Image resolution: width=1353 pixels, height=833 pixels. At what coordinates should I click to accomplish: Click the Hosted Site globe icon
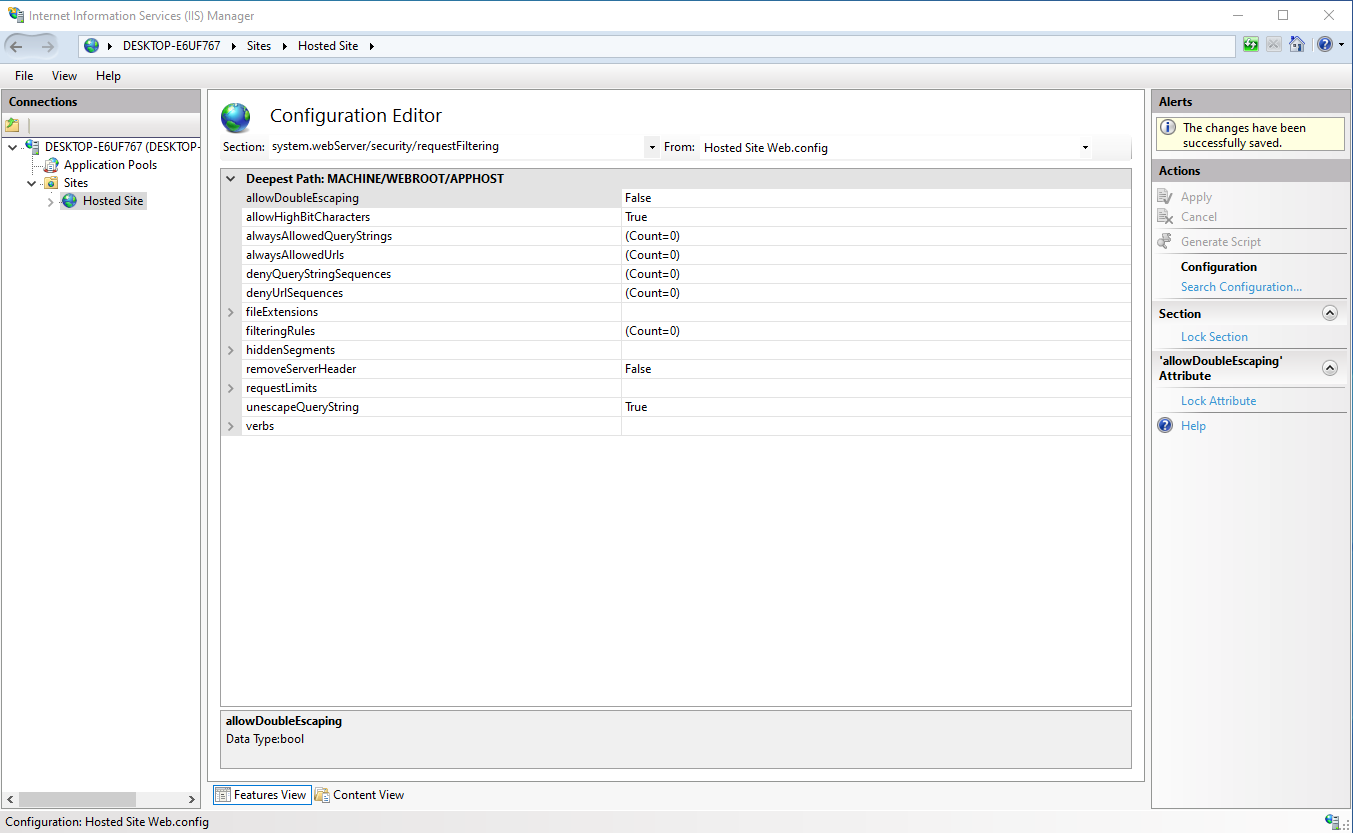point(68,200)
